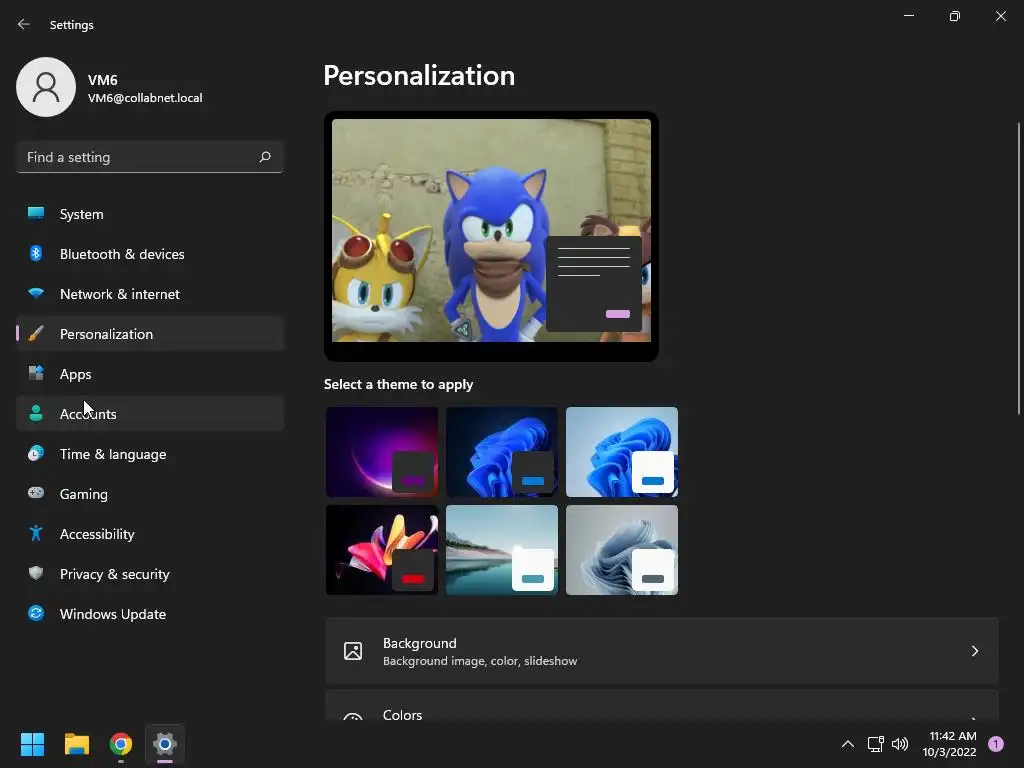Click the Settings gear taskbar icon

click(x=165, y=744)
